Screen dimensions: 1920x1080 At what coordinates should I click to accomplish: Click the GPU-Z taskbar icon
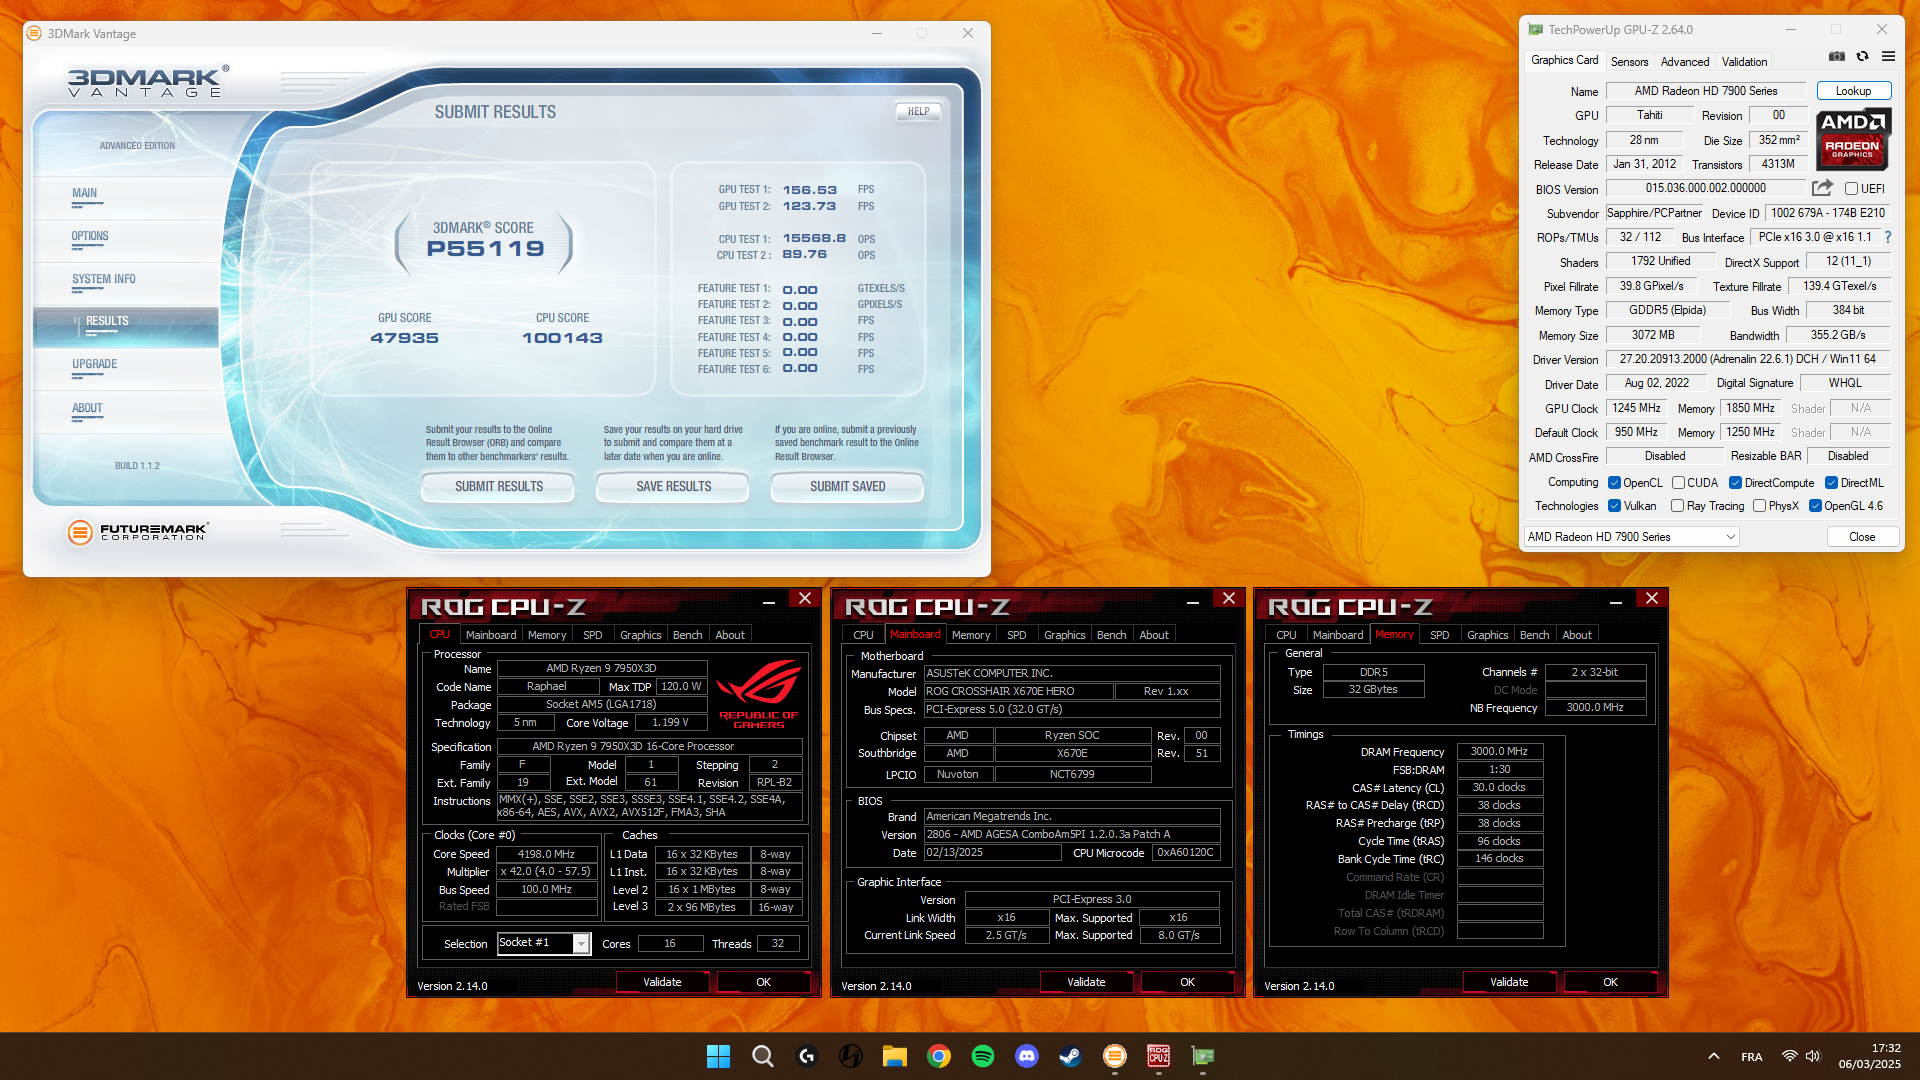point(1202,1056)
